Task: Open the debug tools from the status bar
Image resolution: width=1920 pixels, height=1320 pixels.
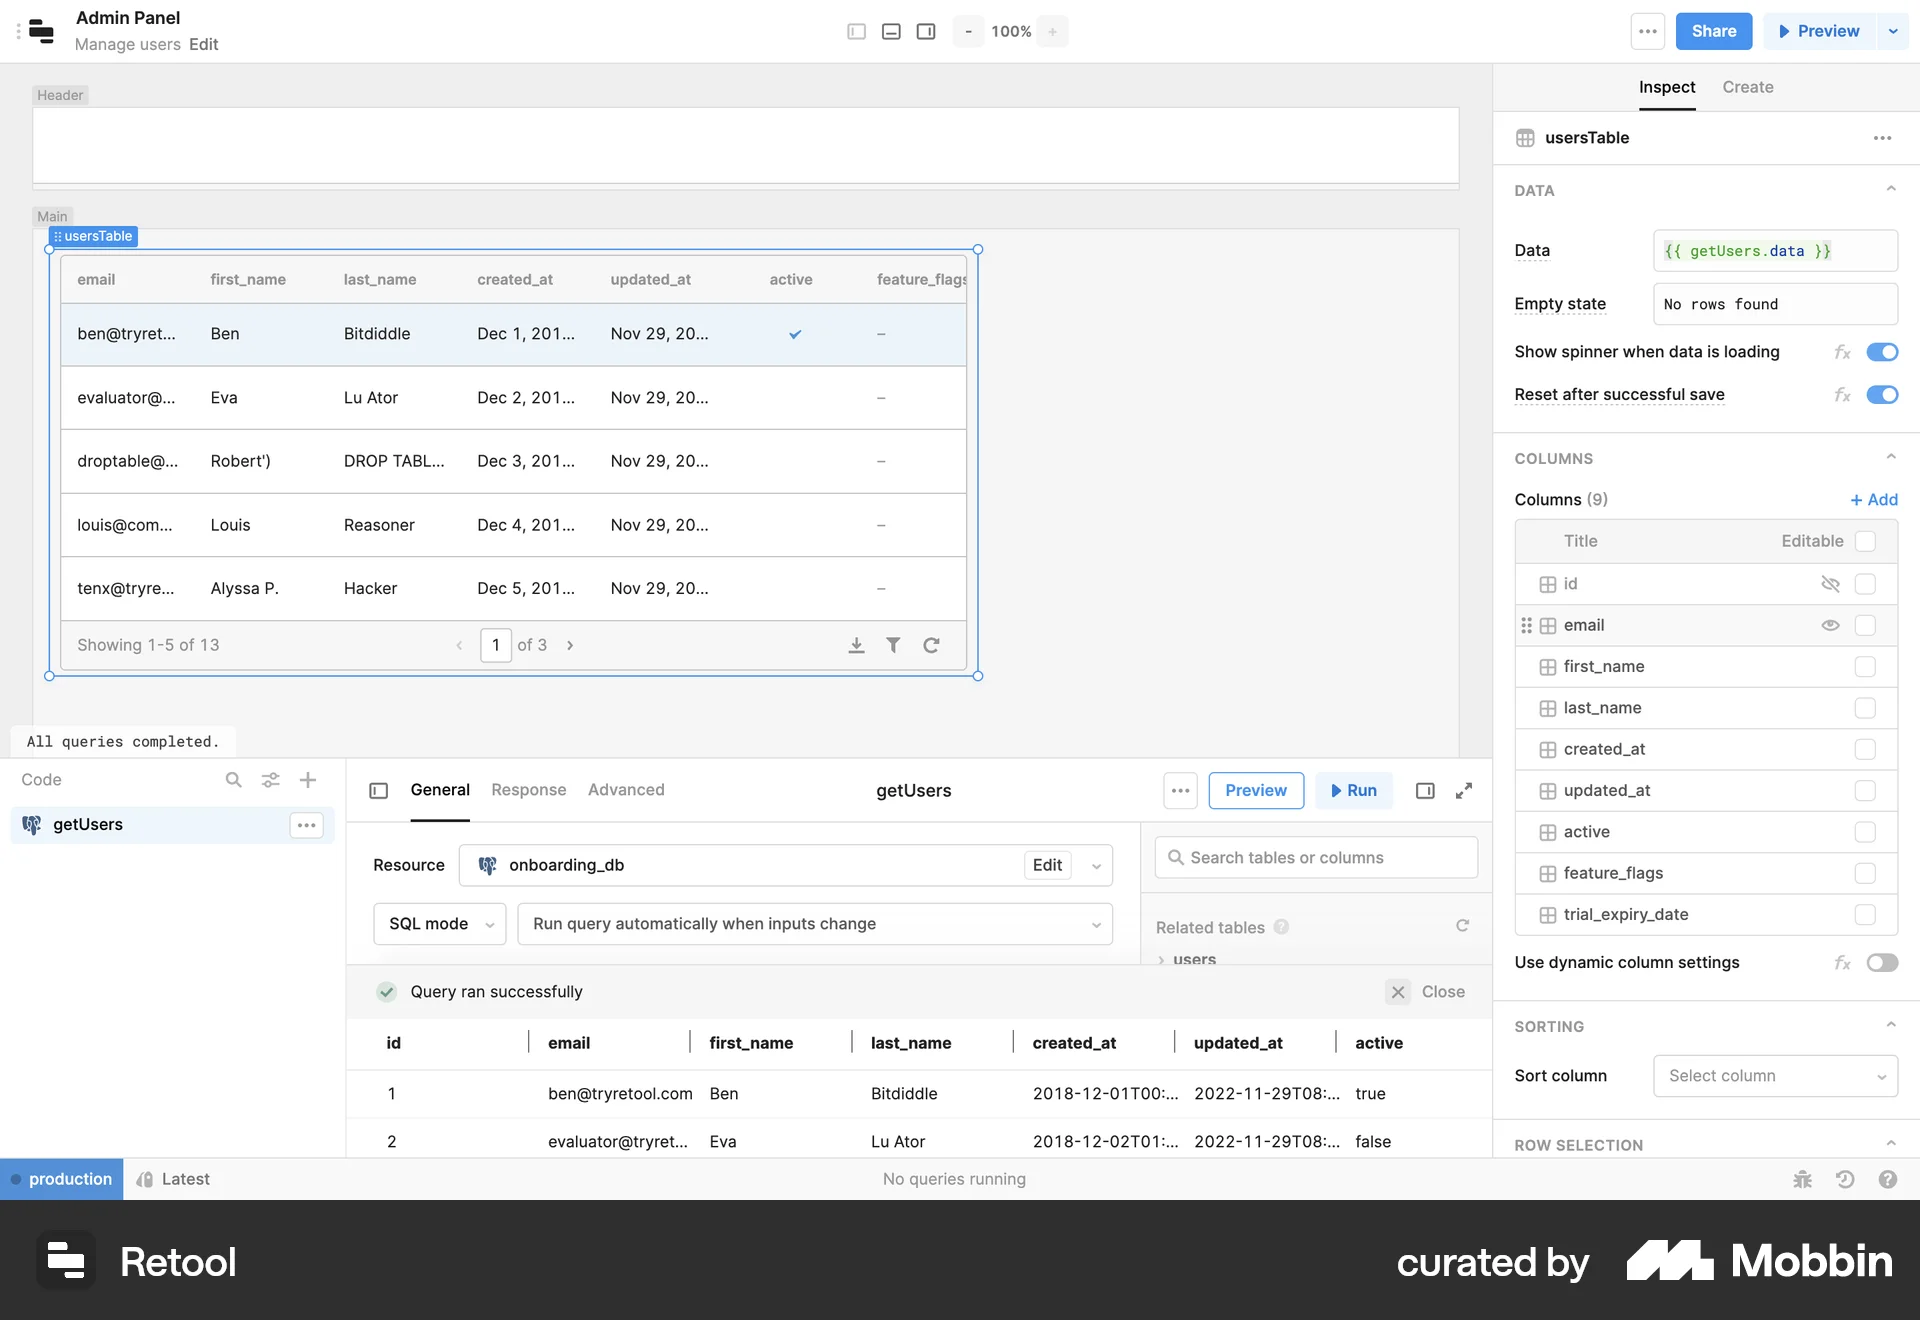Action: coord(1802,1179)
